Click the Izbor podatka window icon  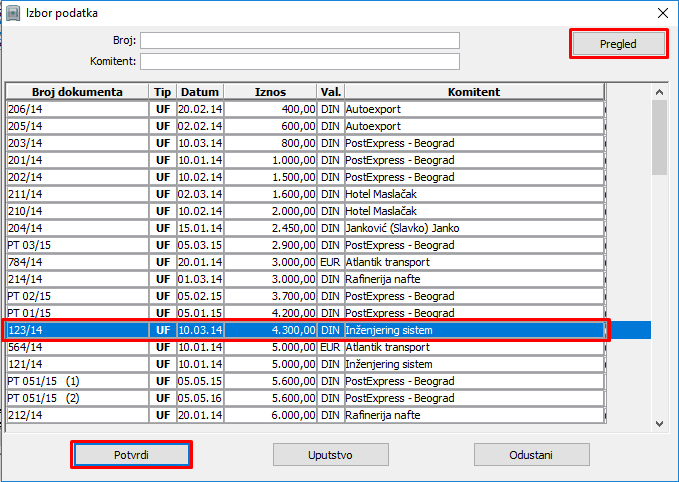coord(13,13)
